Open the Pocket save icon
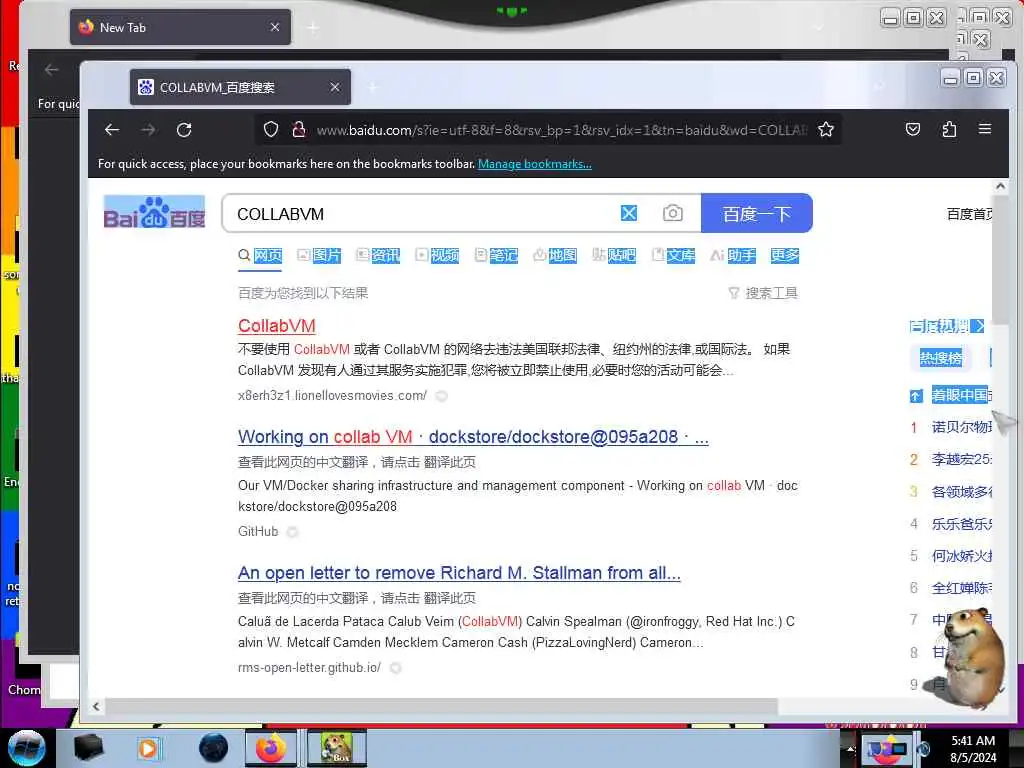1024x768 pixels. coord(913,129)
